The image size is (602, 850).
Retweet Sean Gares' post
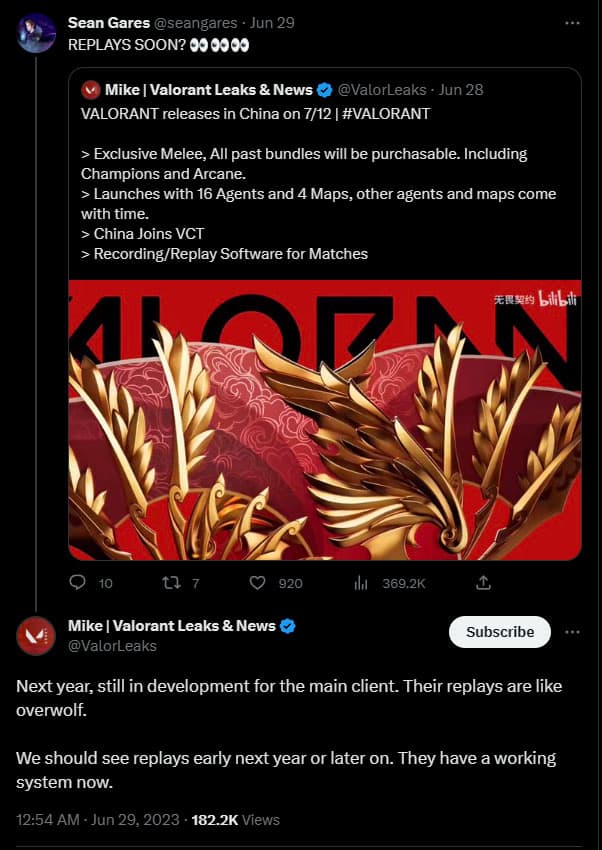point(172,583)
